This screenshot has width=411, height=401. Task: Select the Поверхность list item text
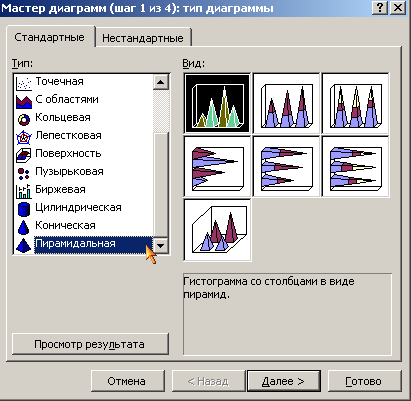point(68,153)
